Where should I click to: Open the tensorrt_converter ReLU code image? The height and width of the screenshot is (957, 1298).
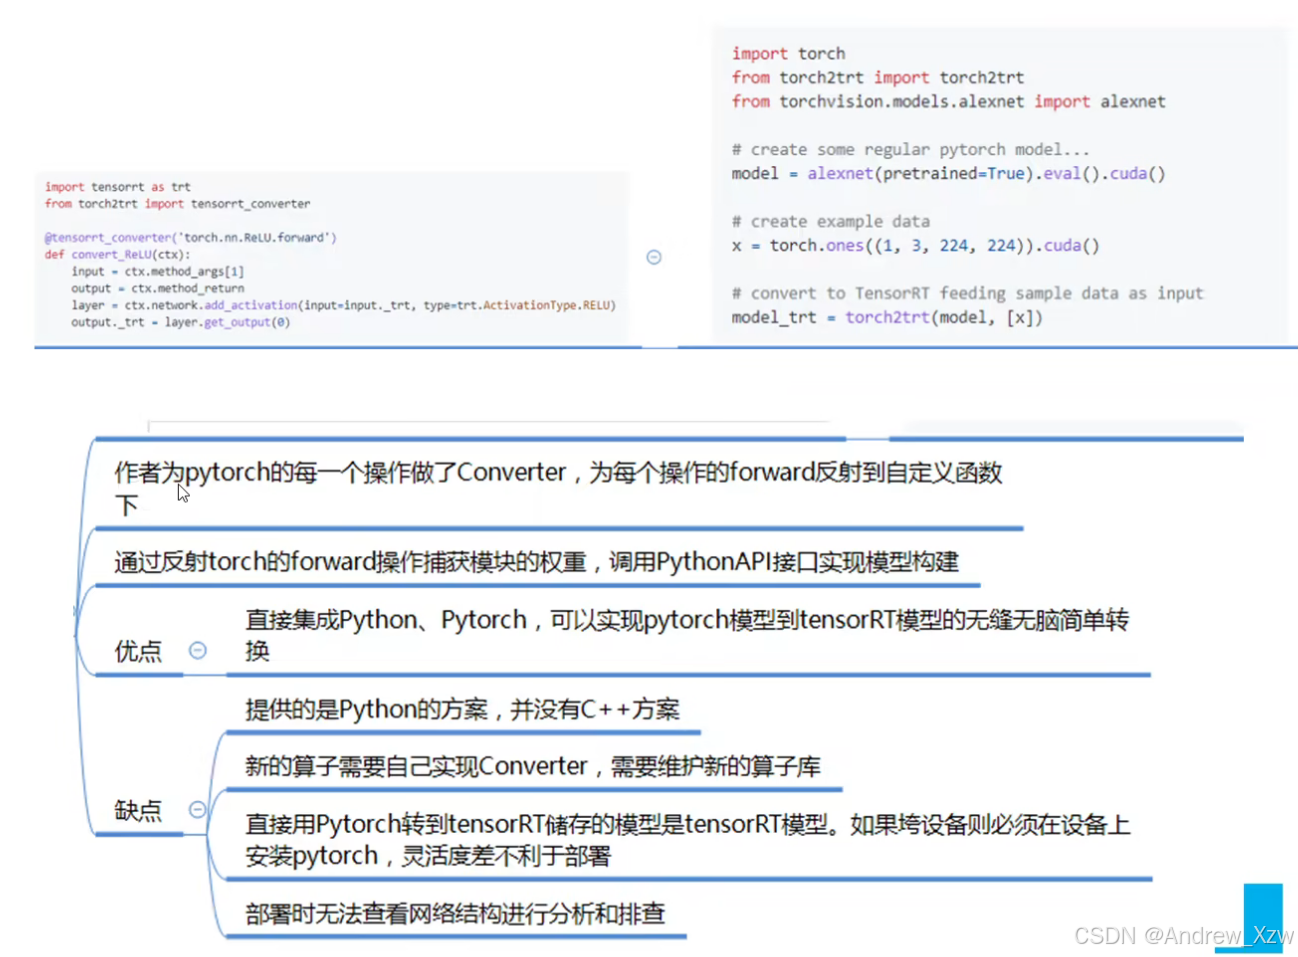(331, 257)
